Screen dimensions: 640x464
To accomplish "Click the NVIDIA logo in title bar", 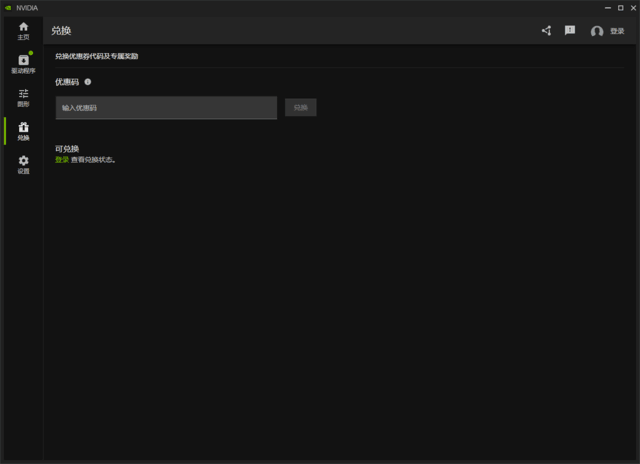I will pyautogui.click(x=8, y=8).
